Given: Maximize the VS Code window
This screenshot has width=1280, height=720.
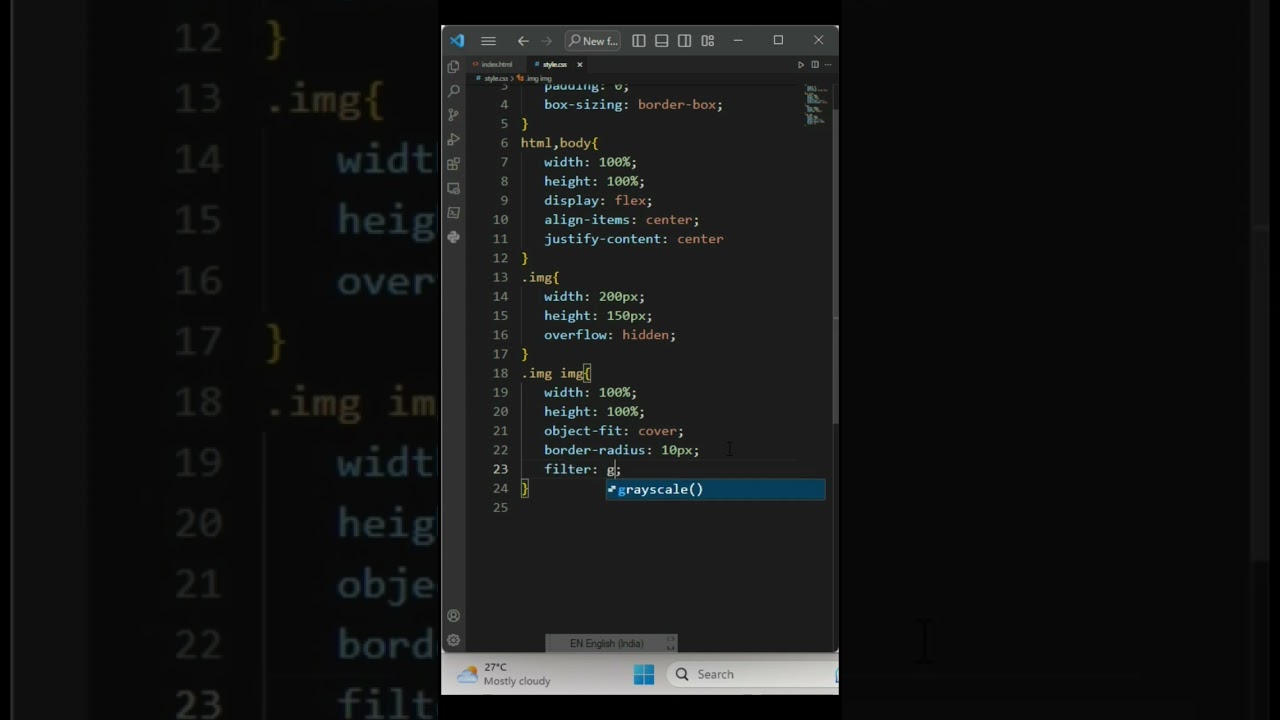Looking at the screenshot, I should (778, 41).
